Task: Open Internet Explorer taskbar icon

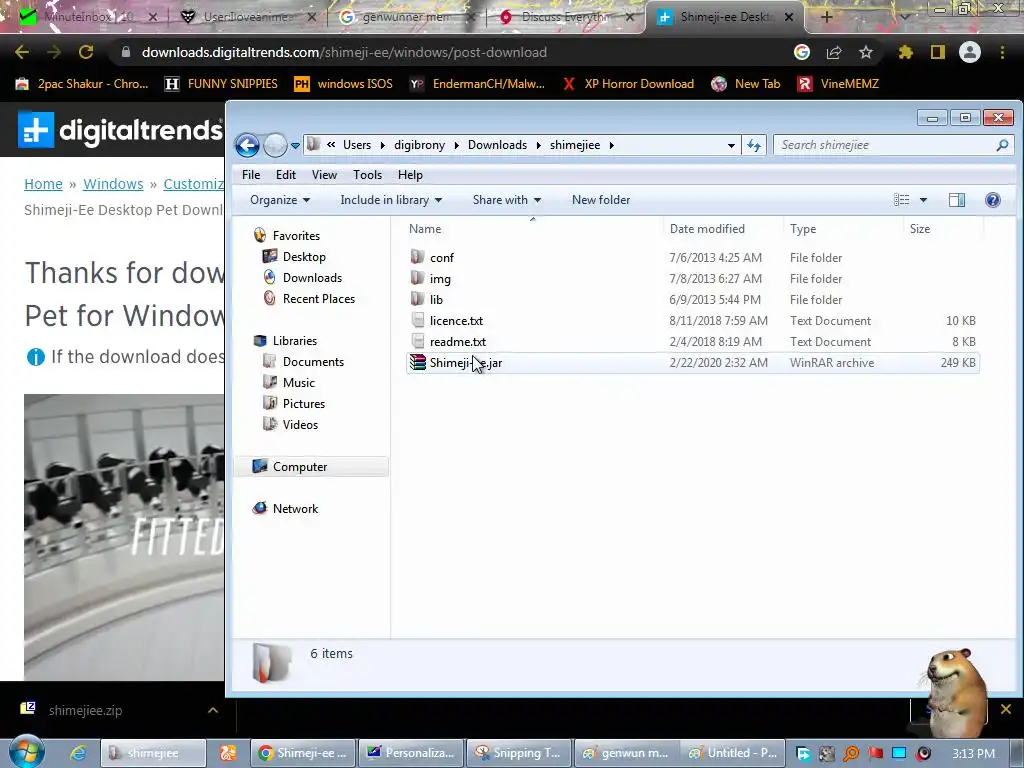Action: coord(78,753)
